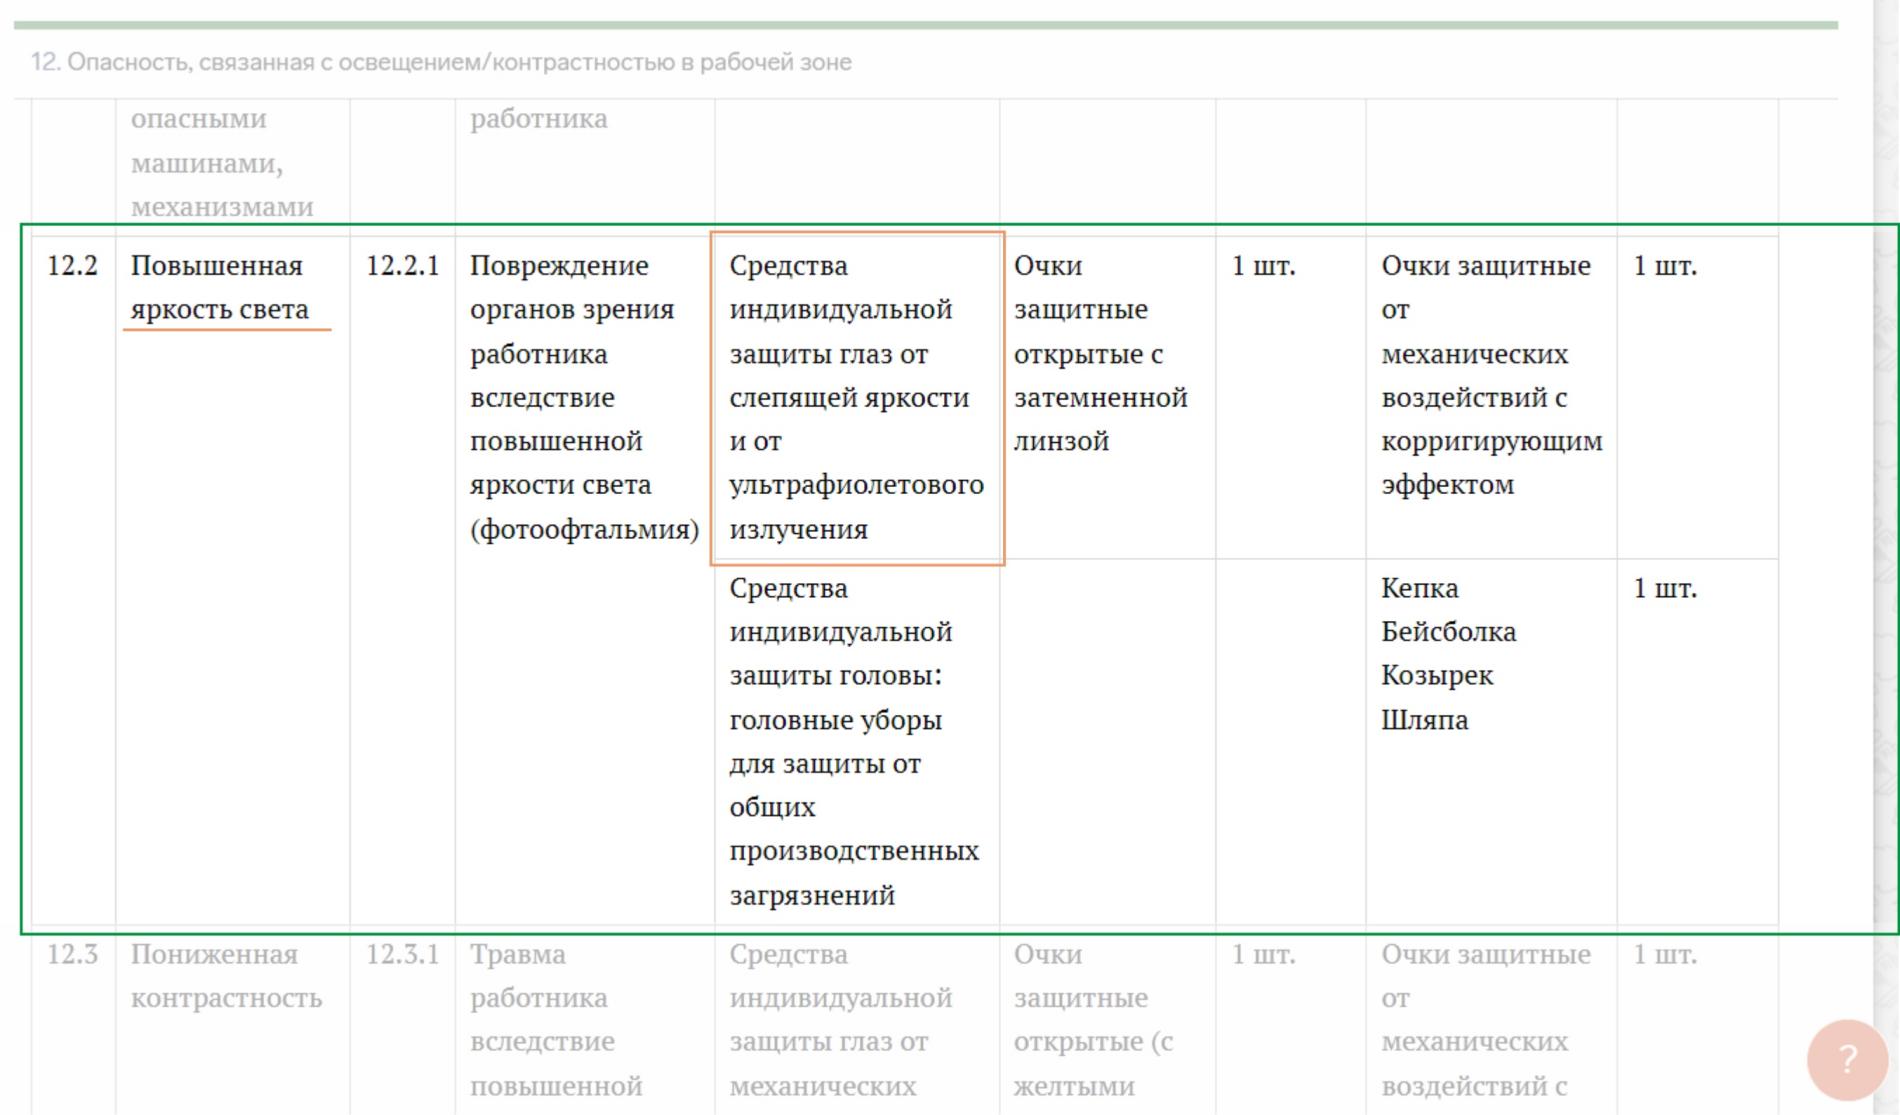Click 'Очки защитные' cell in row 12.3
Screen dimensions: 1900x1115
coord(1492,1020)
